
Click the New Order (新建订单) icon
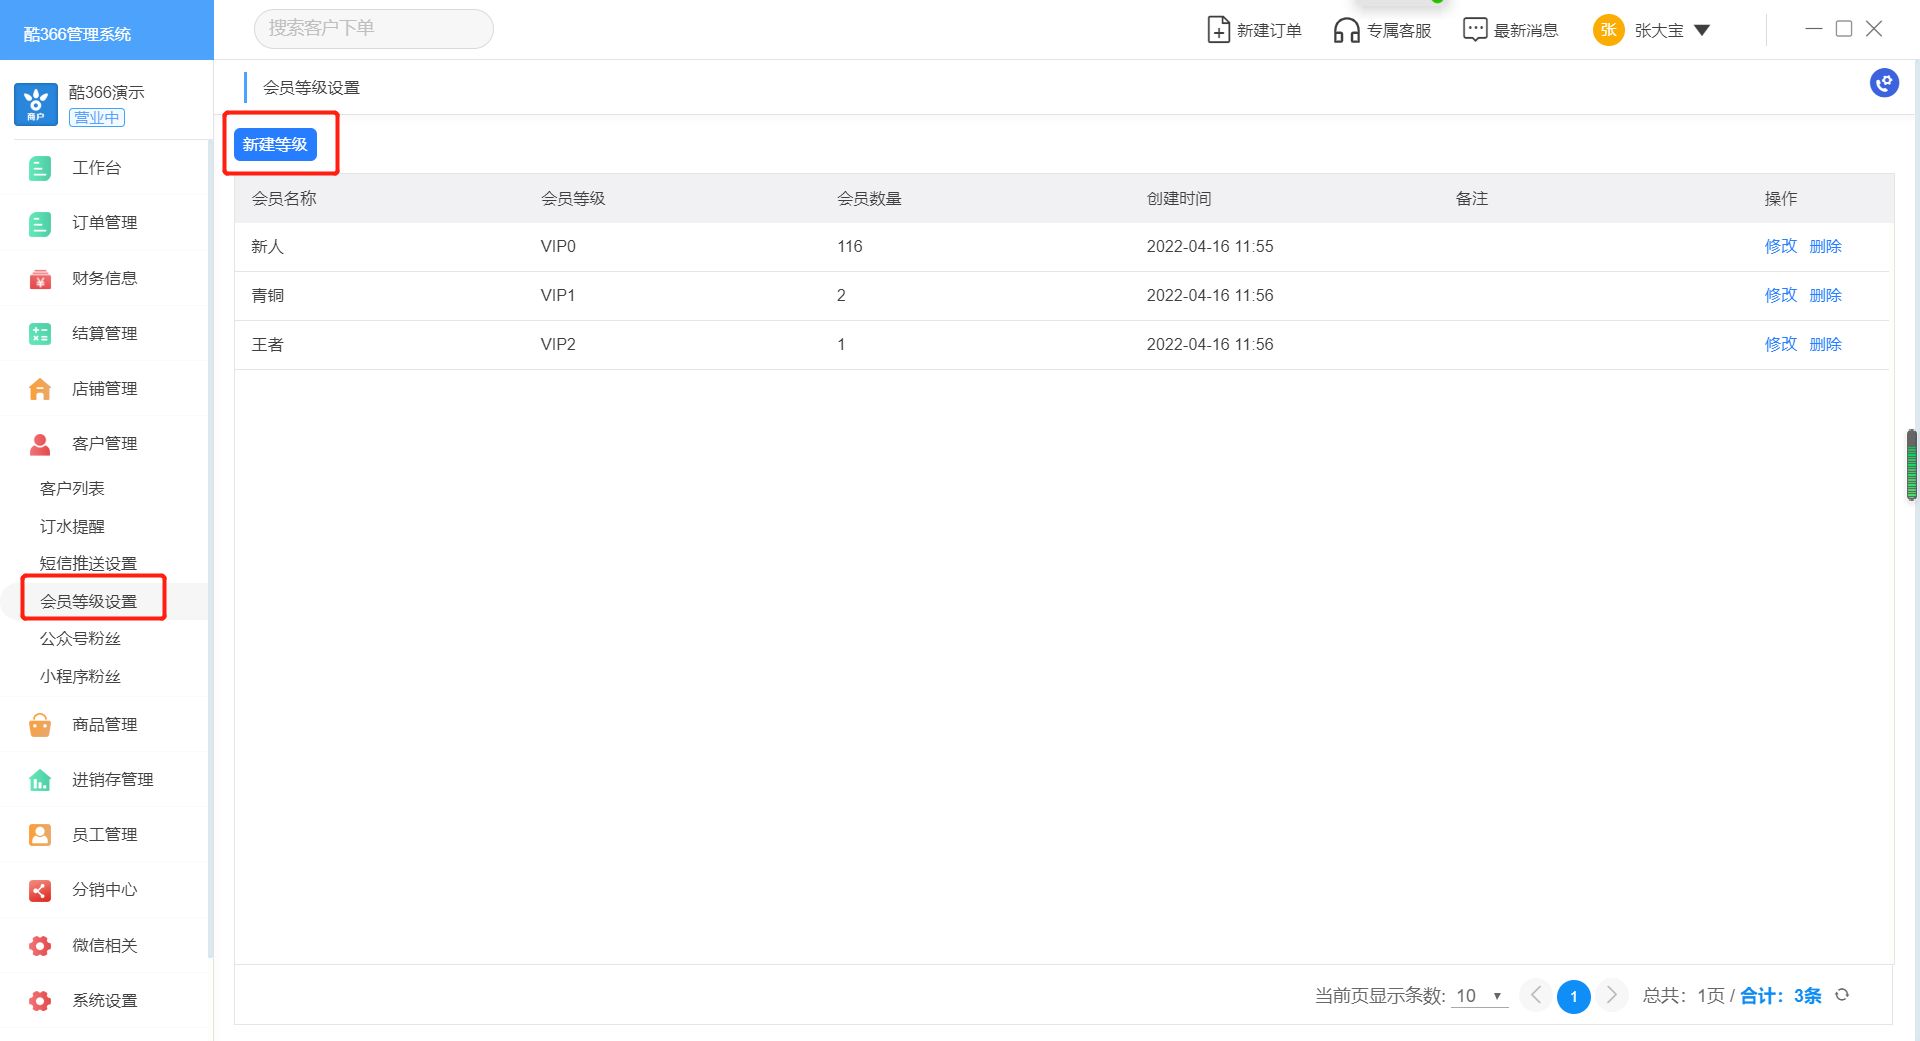tap(1218, 30)
